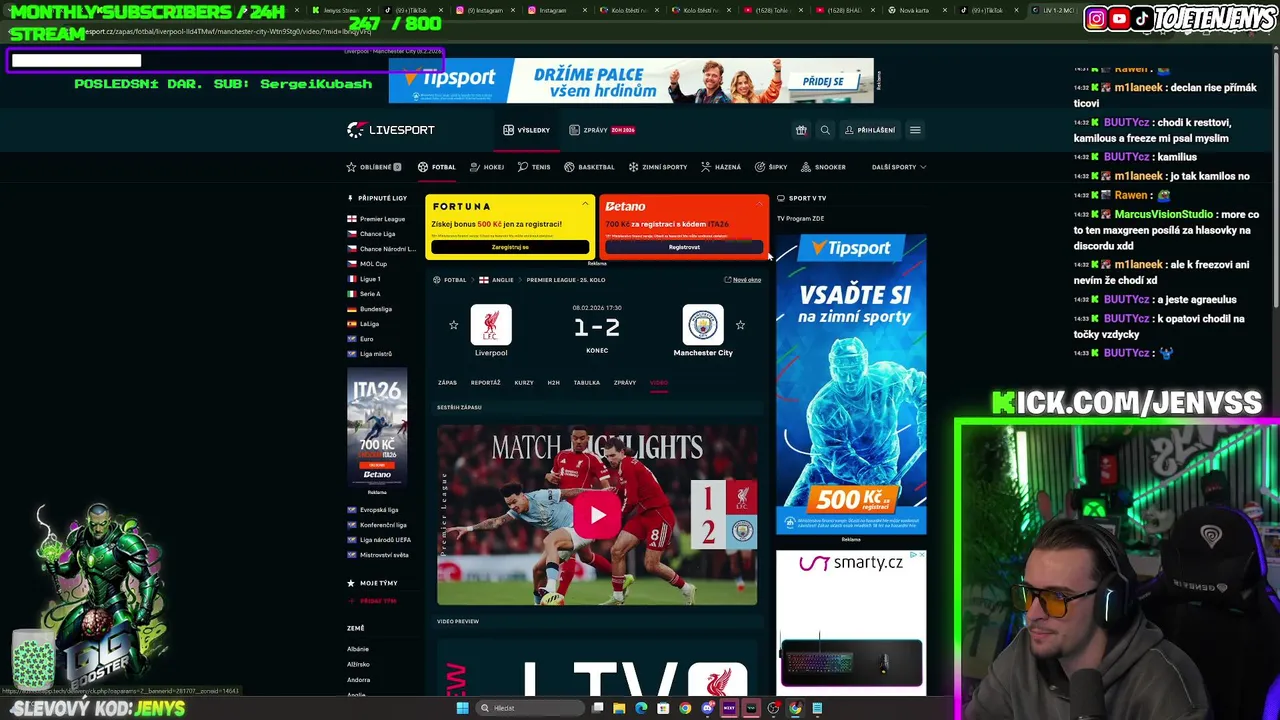This screenshot has width=1280, height=720.
Task: Open MOL Cup in pinned leagues
Action: click(373, 264)
